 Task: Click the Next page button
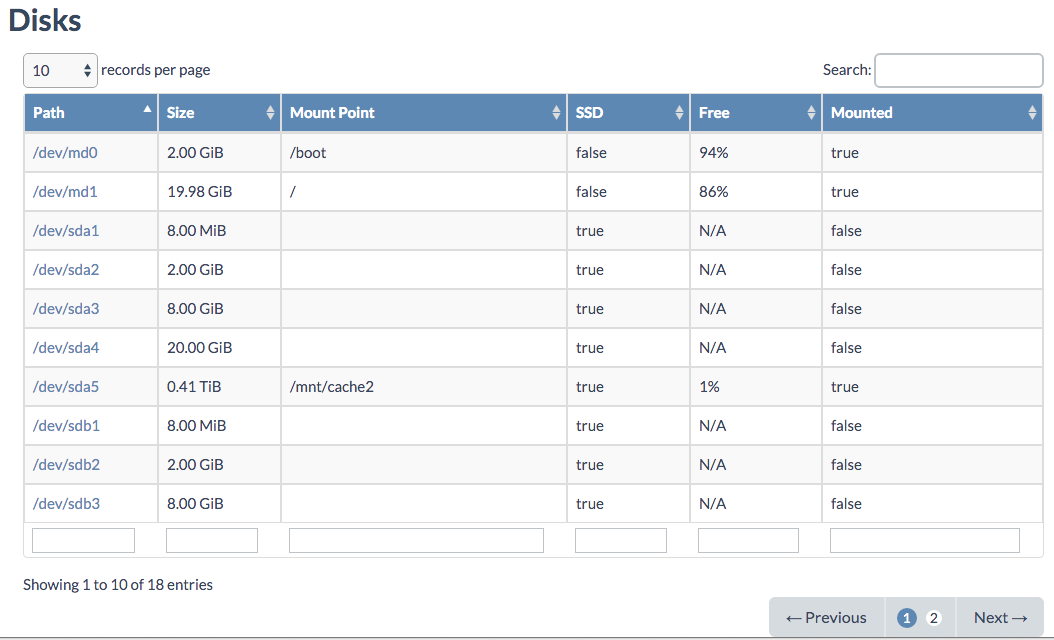[x=1000, y=618]
